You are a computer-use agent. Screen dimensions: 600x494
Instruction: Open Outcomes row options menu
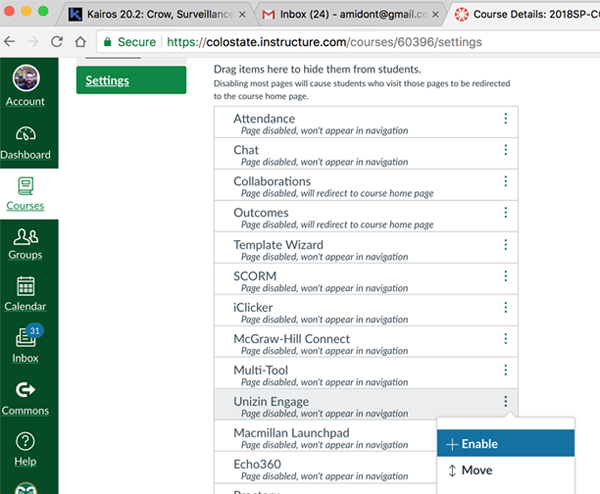505,213
